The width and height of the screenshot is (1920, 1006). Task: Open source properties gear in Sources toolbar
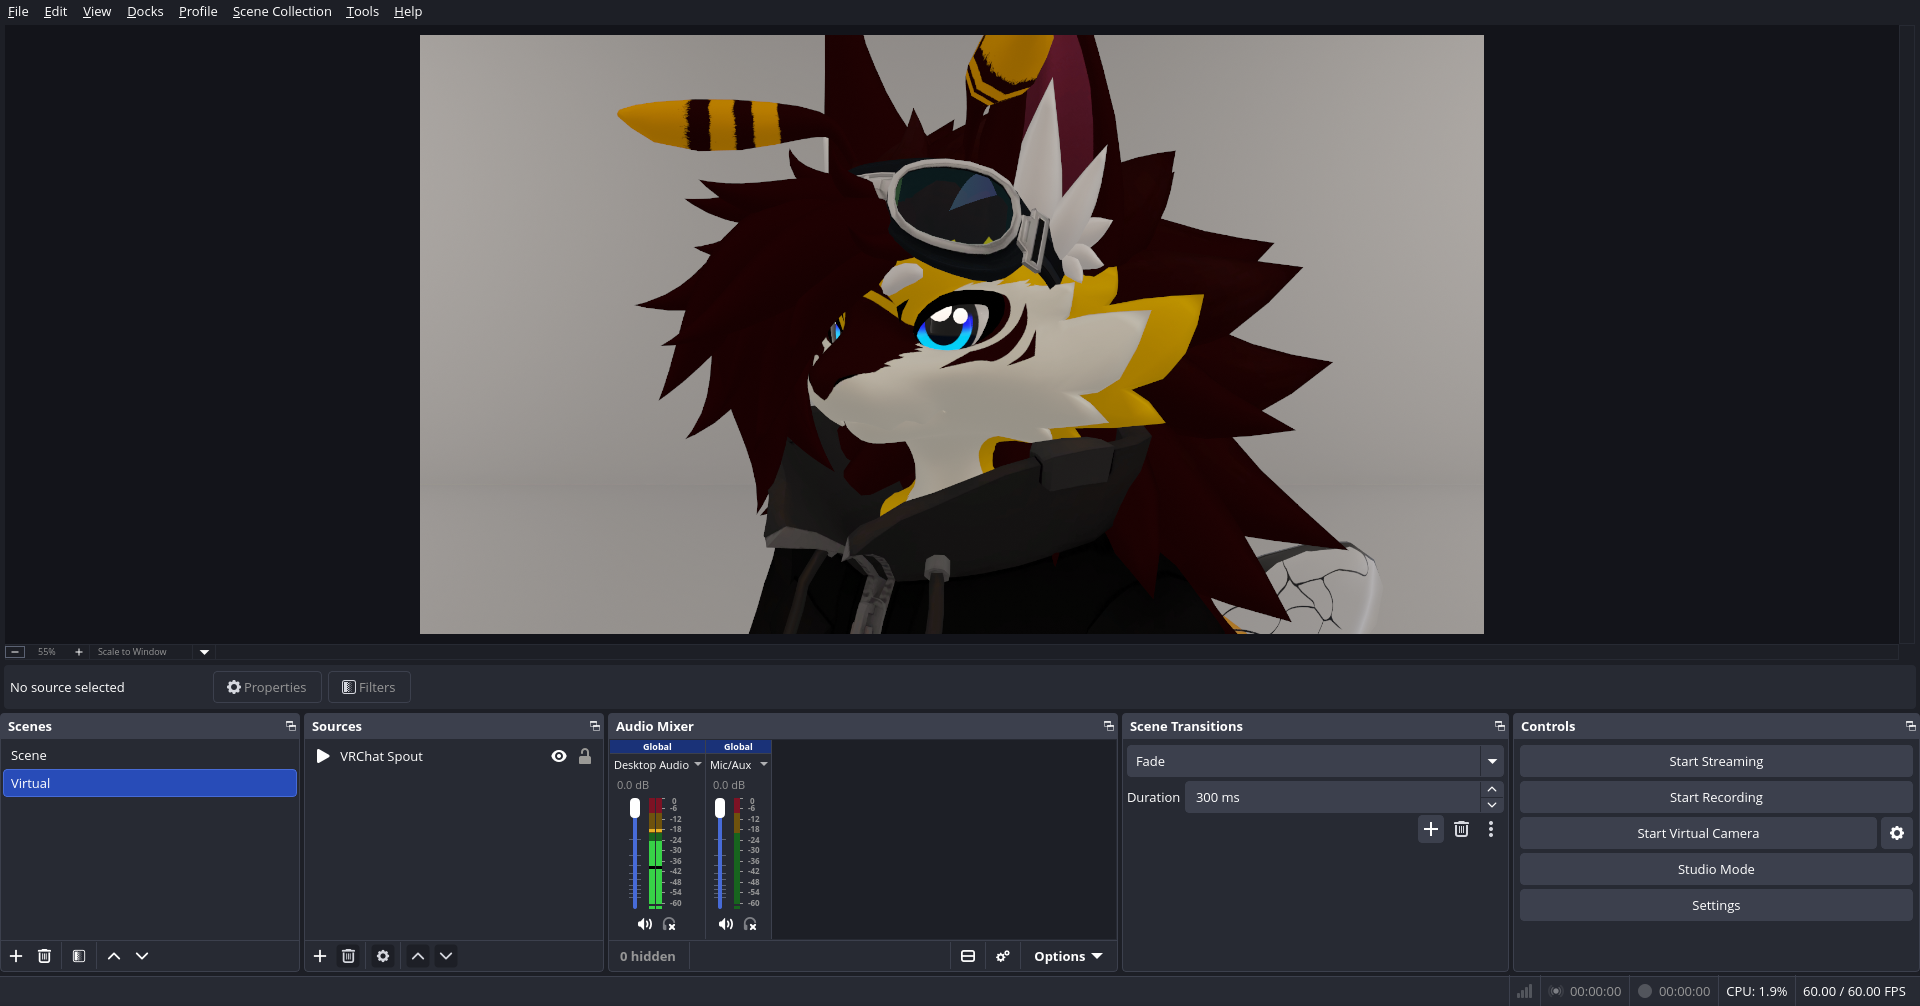pos(383,956)
